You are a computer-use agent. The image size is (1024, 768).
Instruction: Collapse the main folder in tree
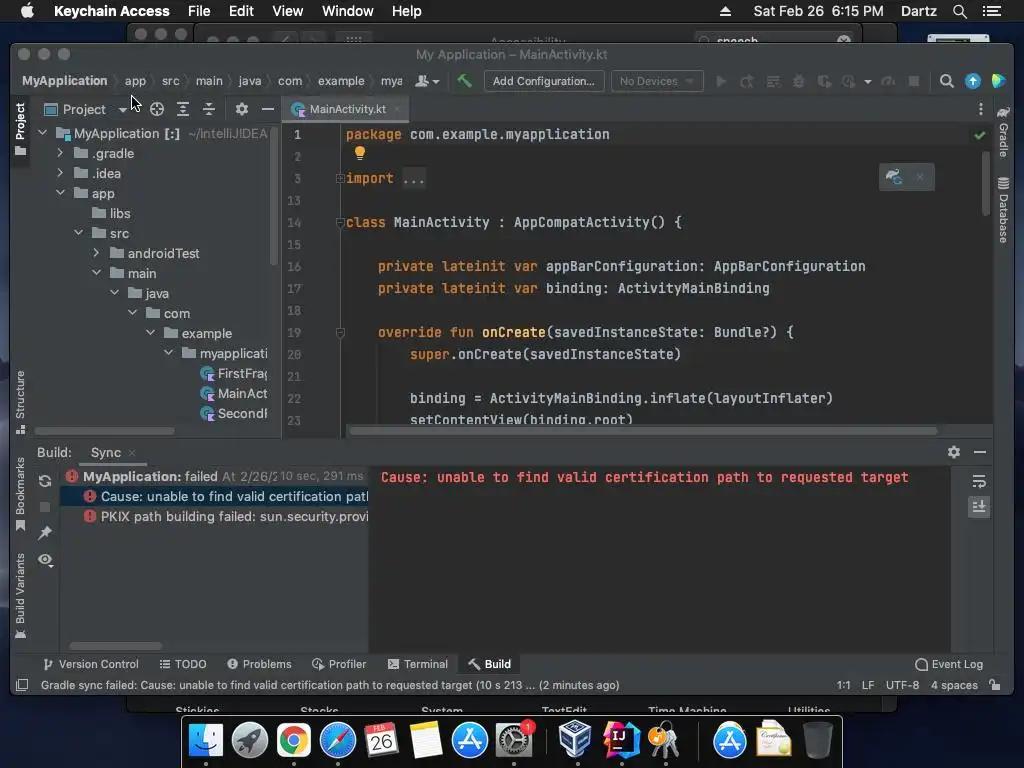96,273
